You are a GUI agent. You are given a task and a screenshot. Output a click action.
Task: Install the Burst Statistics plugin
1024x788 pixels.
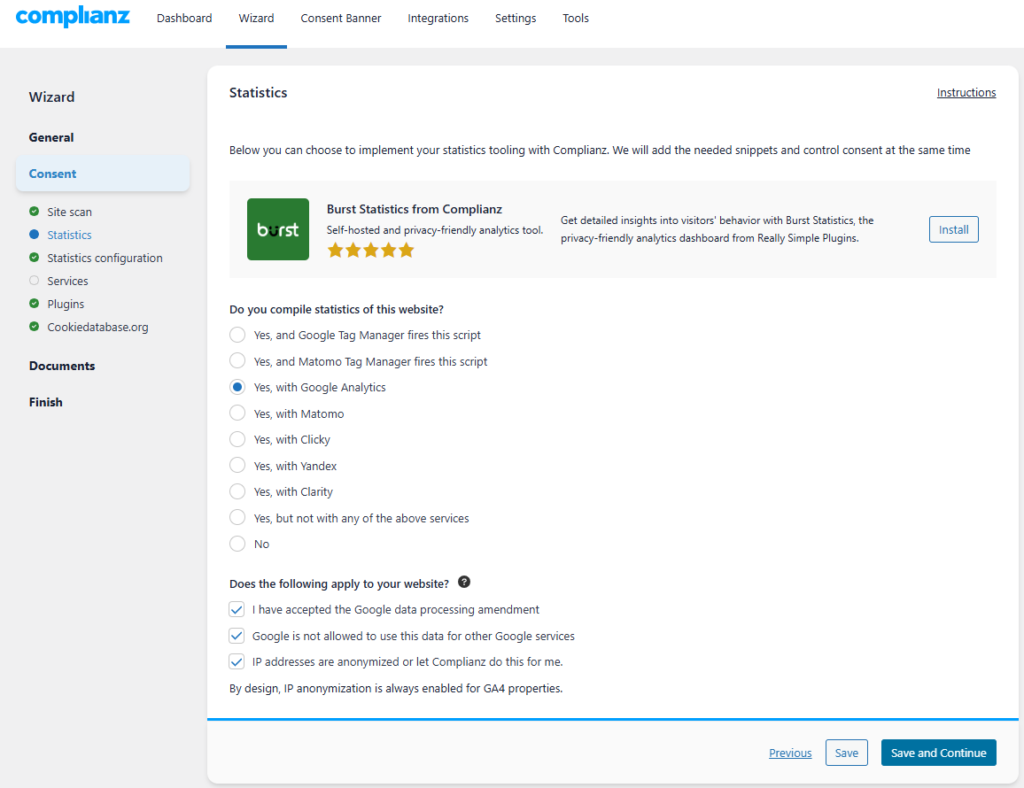(953, 229)
